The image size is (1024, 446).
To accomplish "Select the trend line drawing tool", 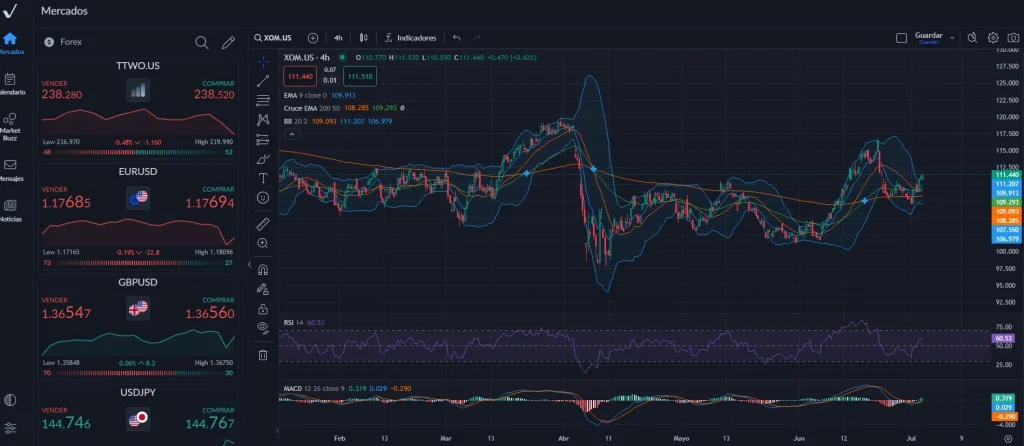I will point(263,81).
